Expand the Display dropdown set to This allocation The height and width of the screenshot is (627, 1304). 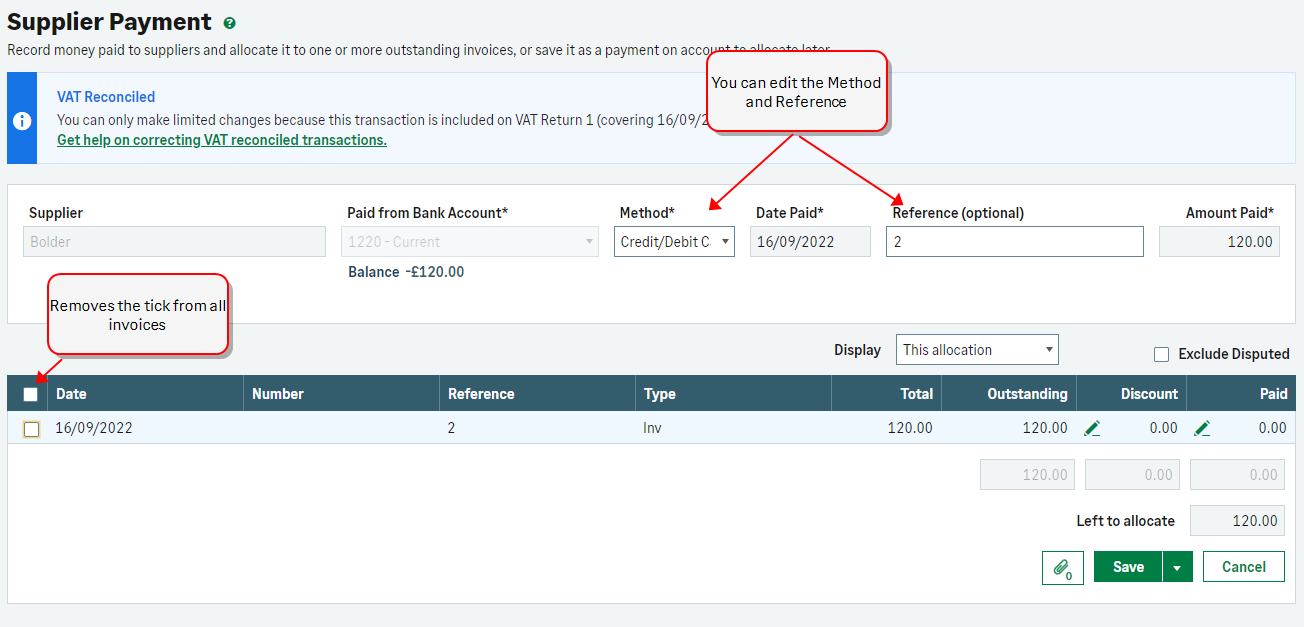pyautogui.click(x=977, y=350)
